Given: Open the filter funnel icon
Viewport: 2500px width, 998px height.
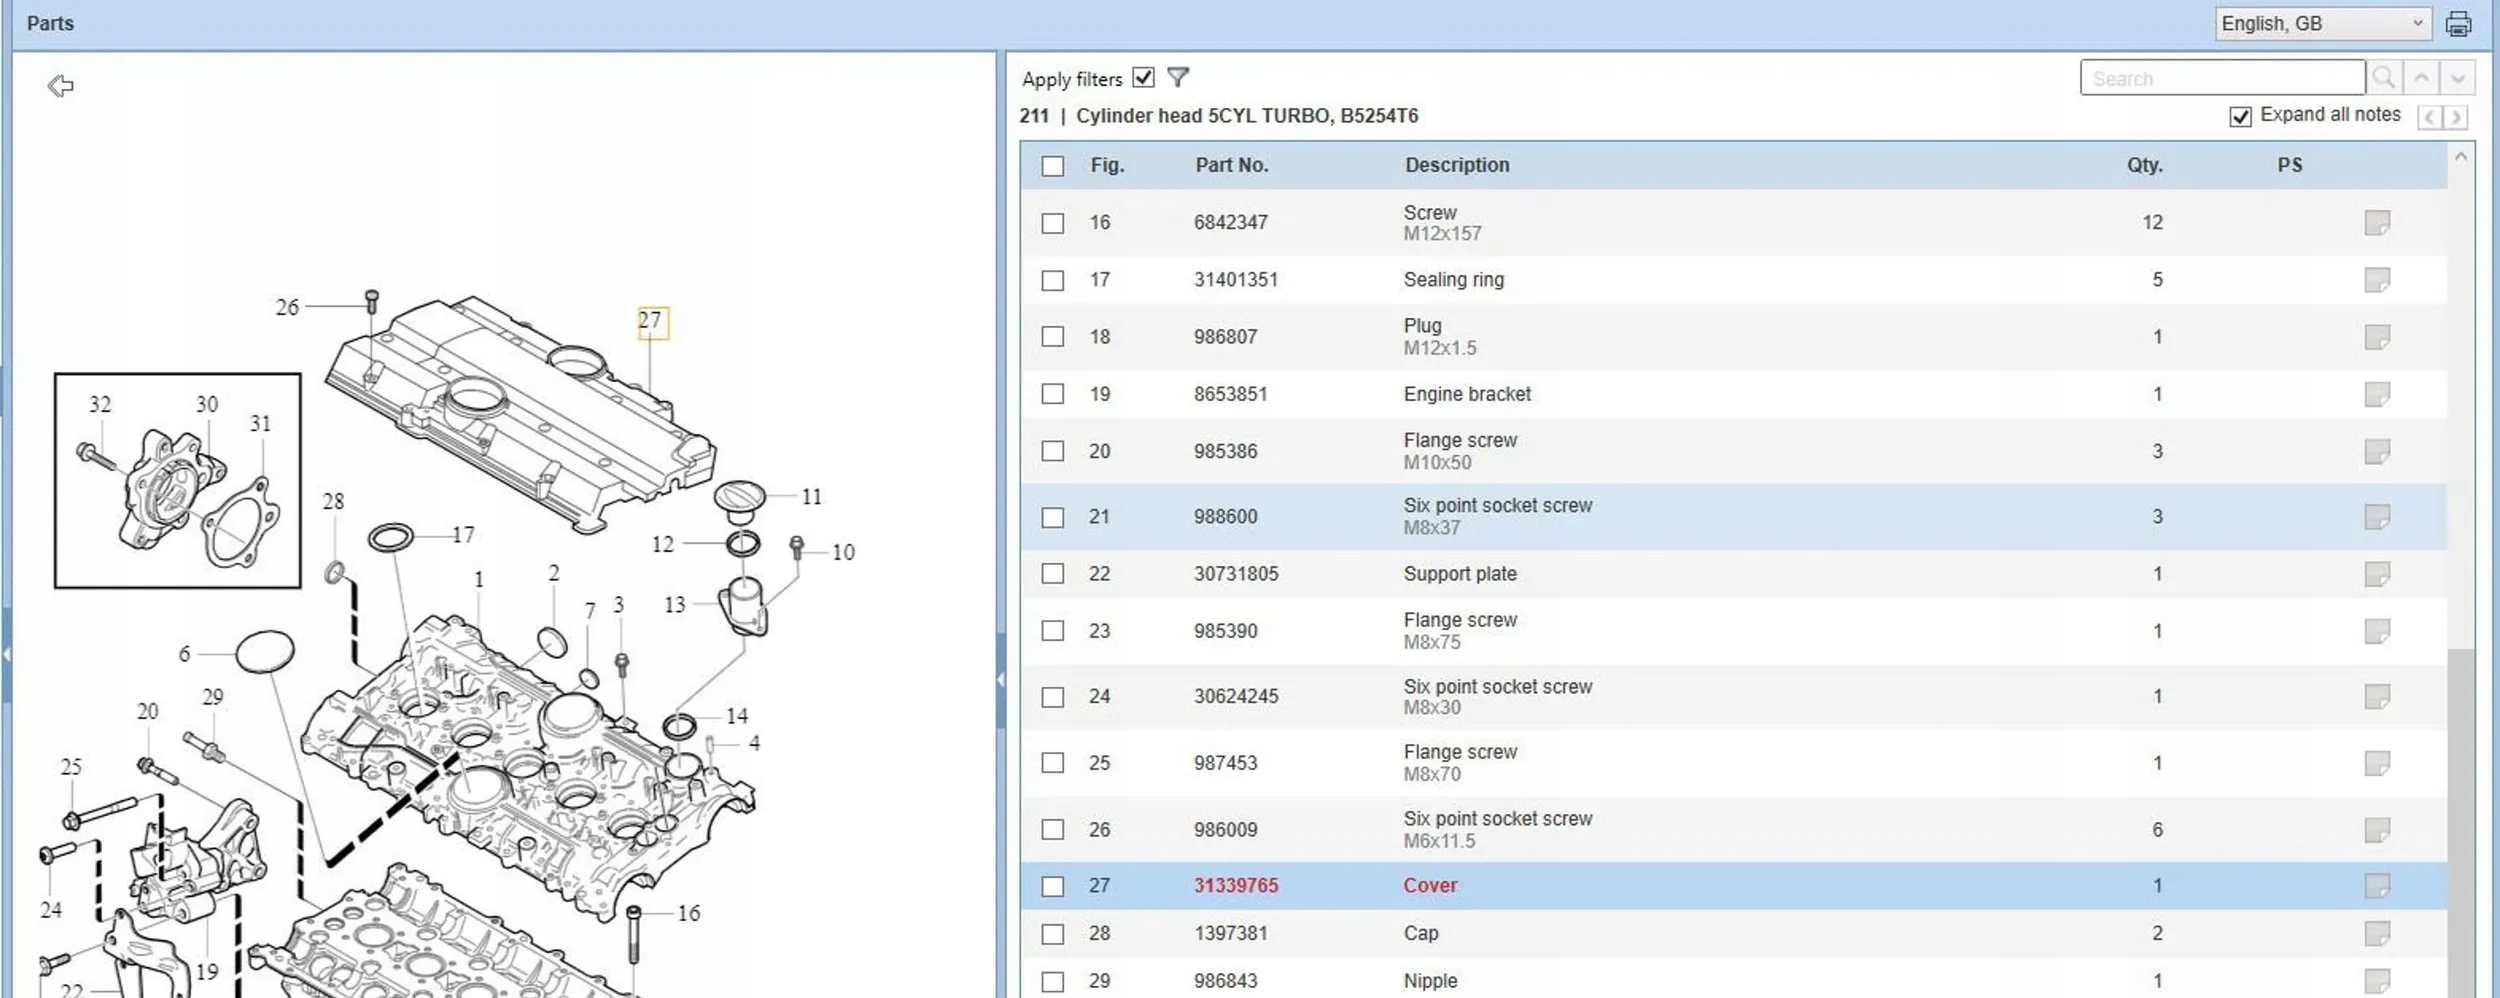Looking at the screenshot, I should [x=1178, y=77].
